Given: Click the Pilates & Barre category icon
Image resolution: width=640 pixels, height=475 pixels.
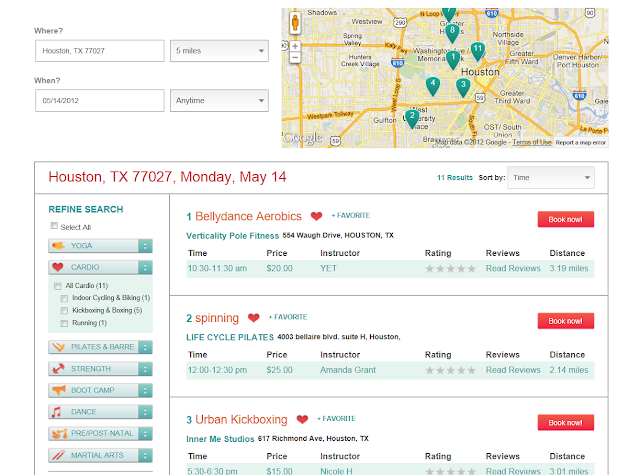Looking at the screenshot, I should coord(58,347).
